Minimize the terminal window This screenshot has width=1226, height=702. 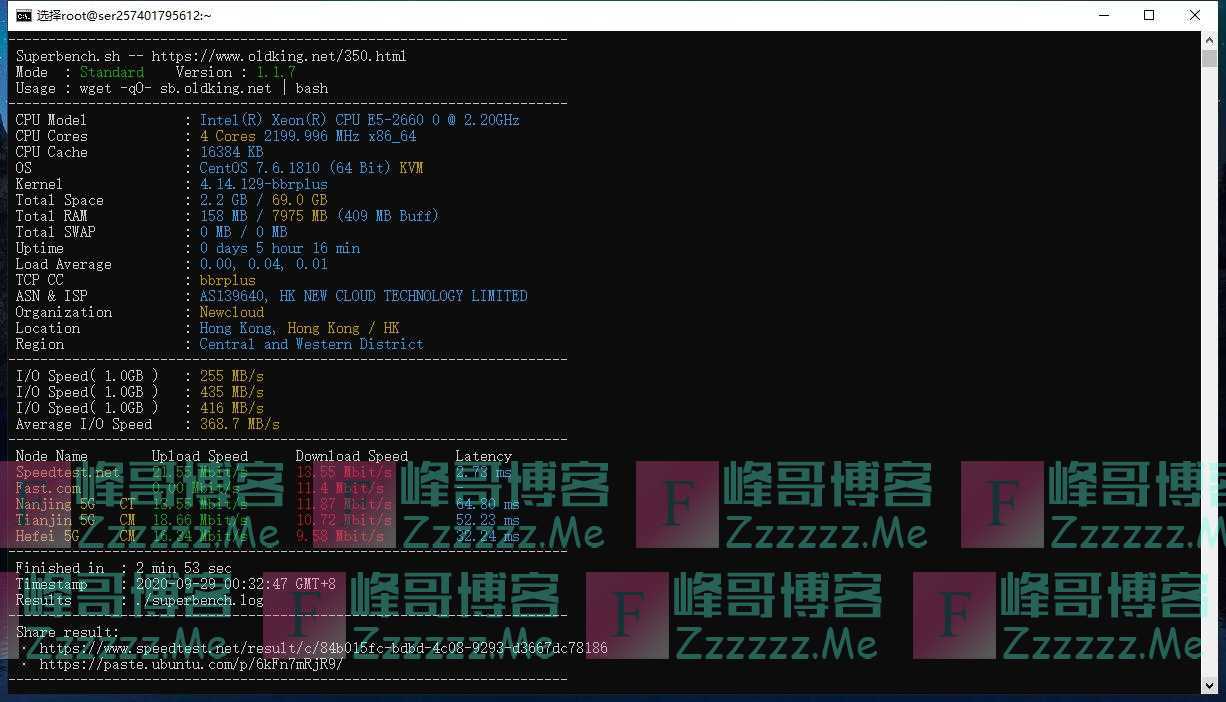pos(1104,15)
